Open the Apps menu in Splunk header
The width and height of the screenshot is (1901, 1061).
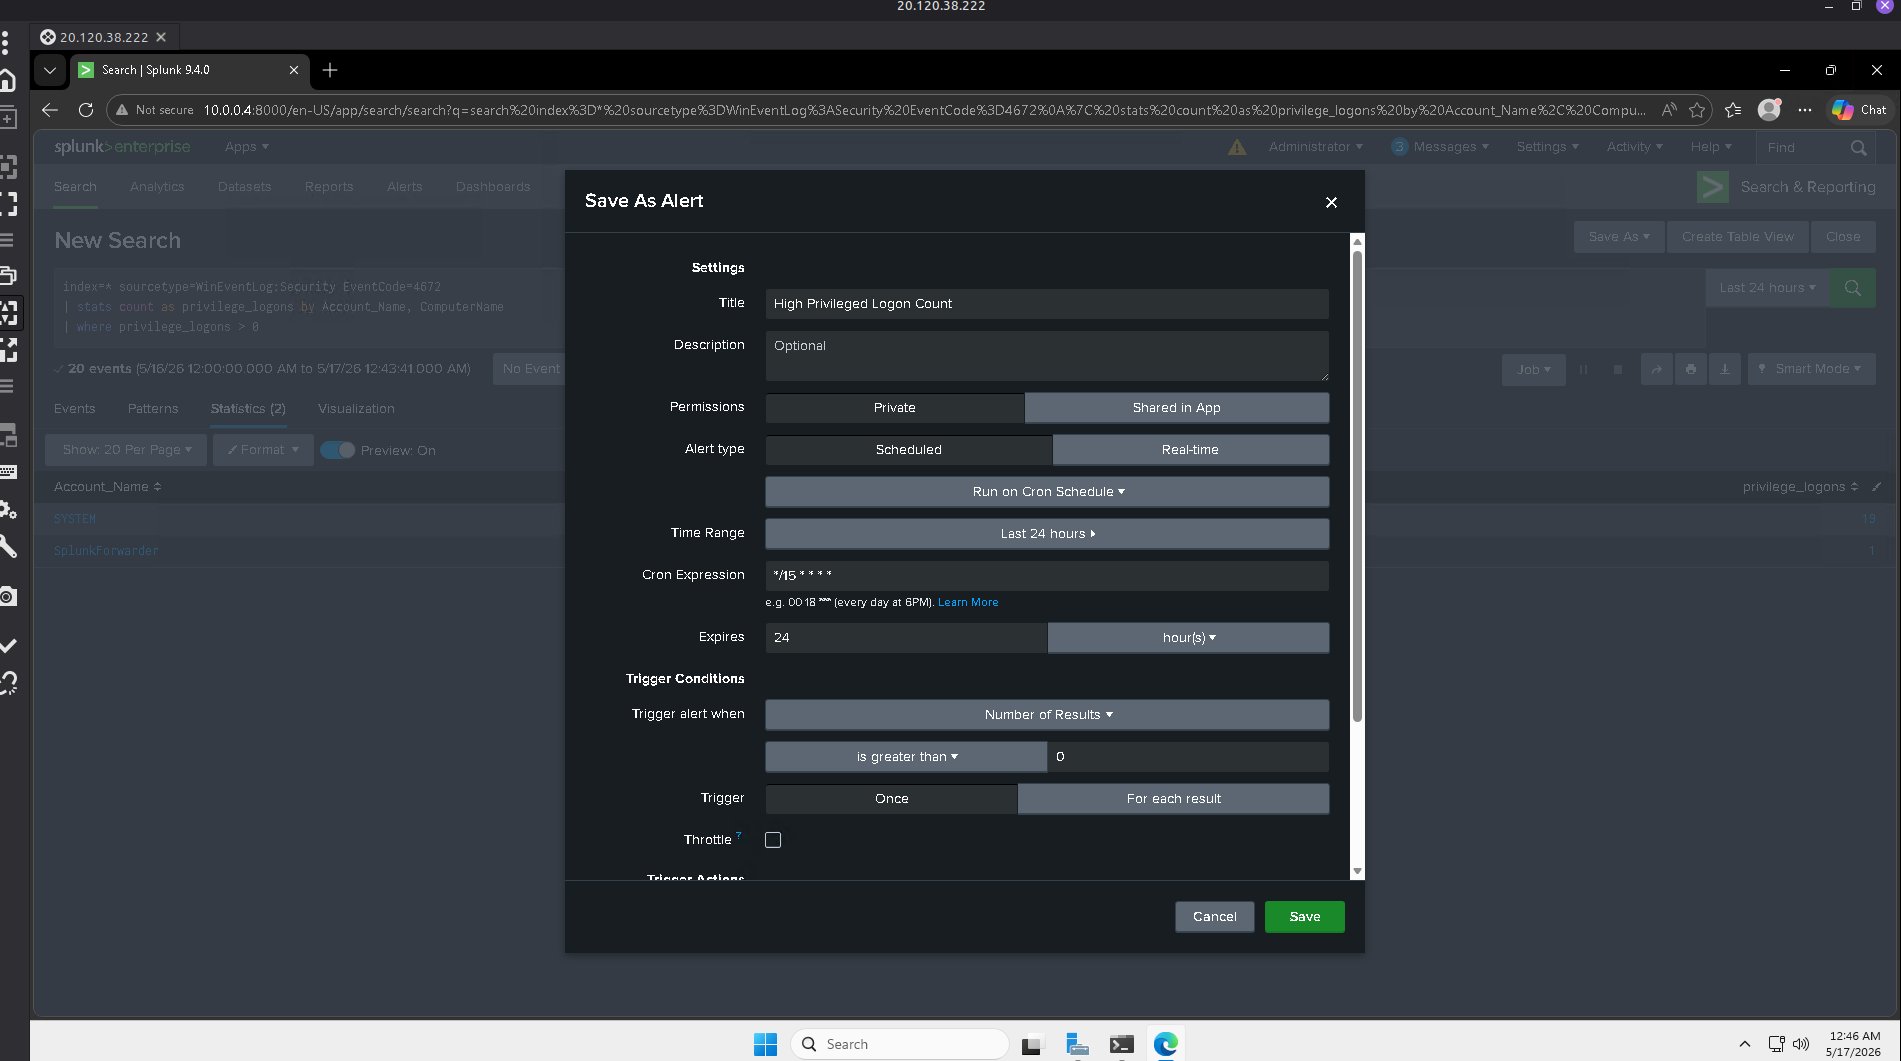tap(246, 147)
